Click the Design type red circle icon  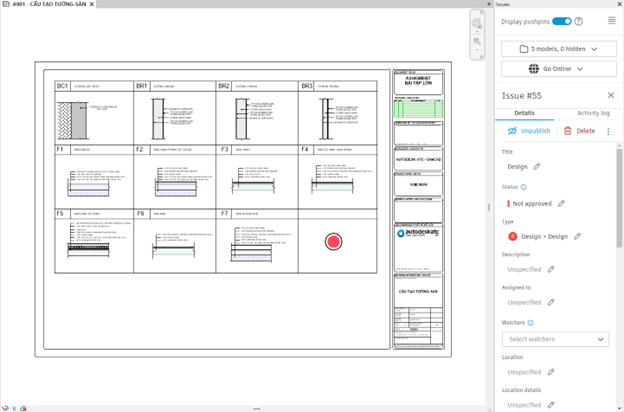tap(513, 236)
